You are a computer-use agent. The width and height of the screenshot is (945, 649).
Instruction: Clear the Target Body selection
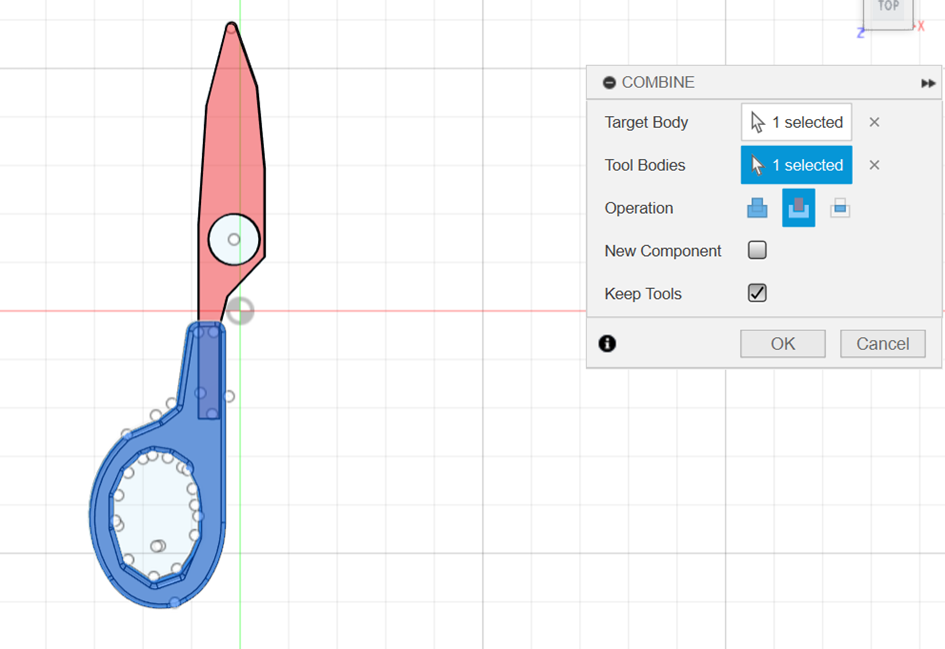point(874,122)
